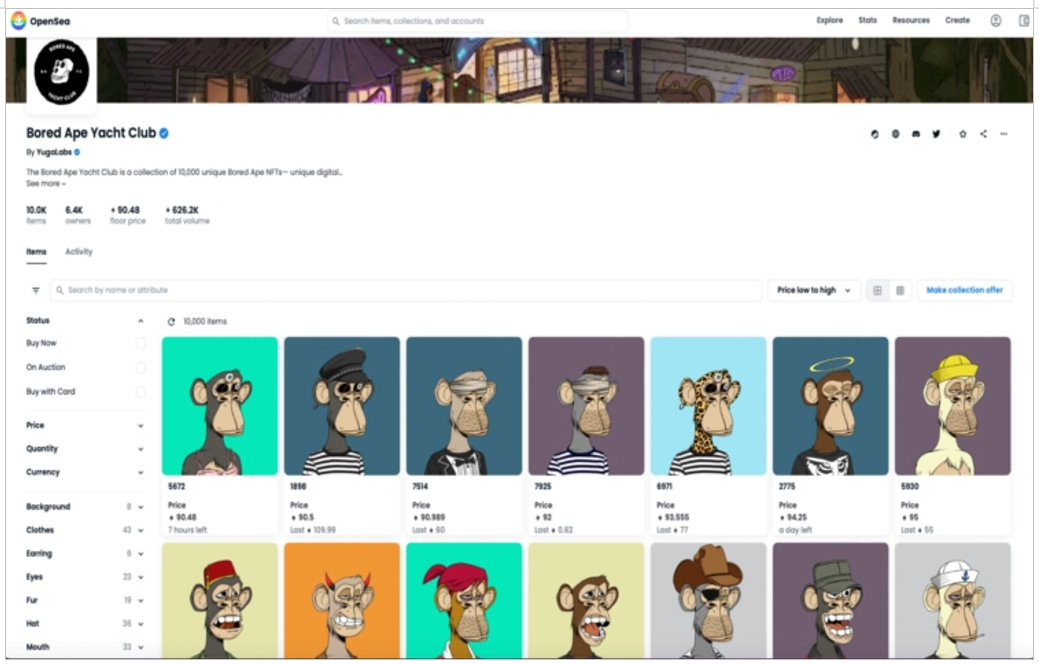Click the 90.48 floor price stat
The height and width of the screenshot is (664, 1039).
(127, 215)
